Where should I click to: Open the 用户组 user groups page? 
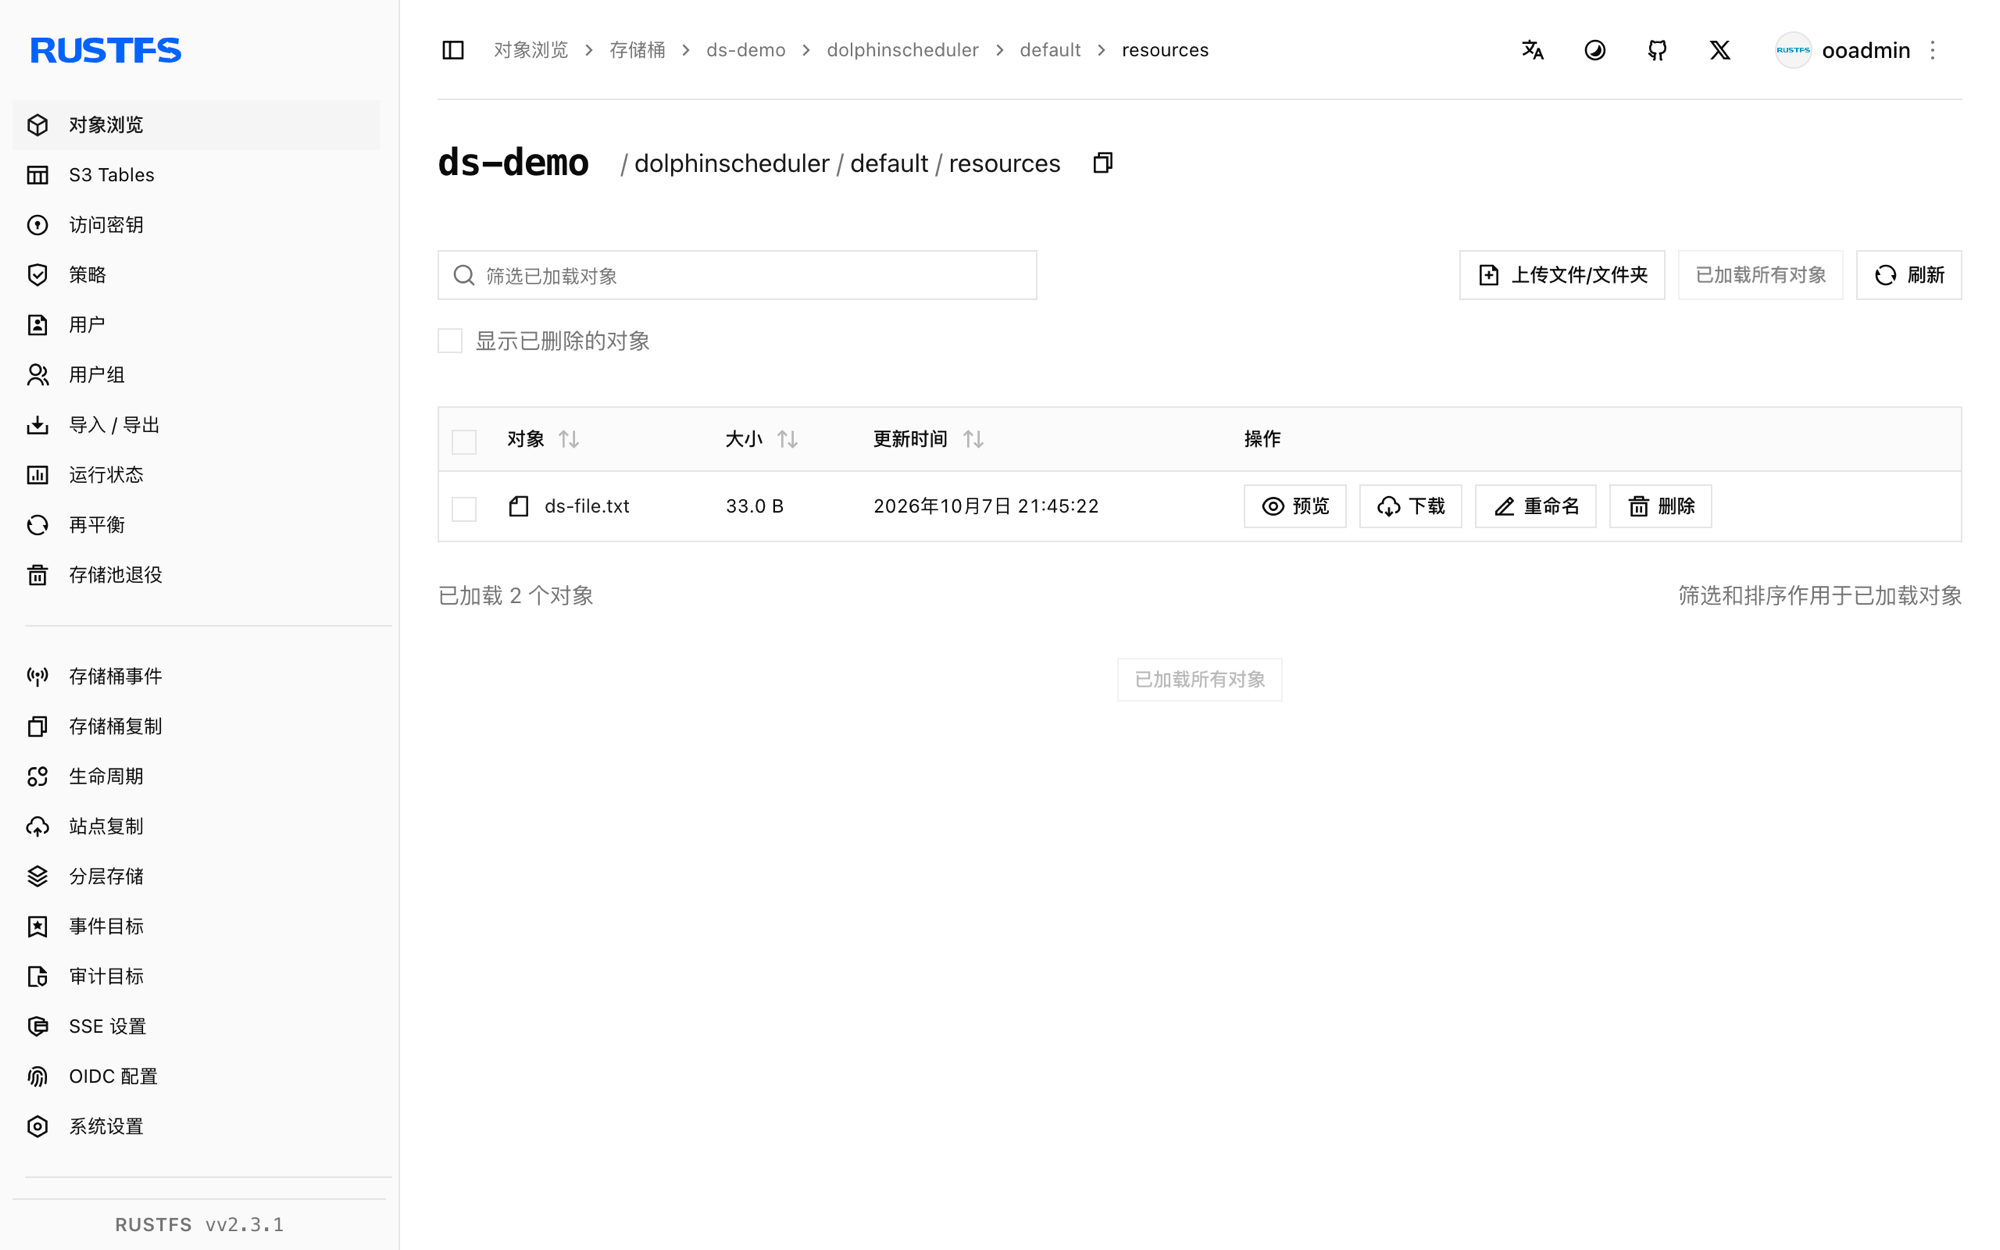(196, 375)
